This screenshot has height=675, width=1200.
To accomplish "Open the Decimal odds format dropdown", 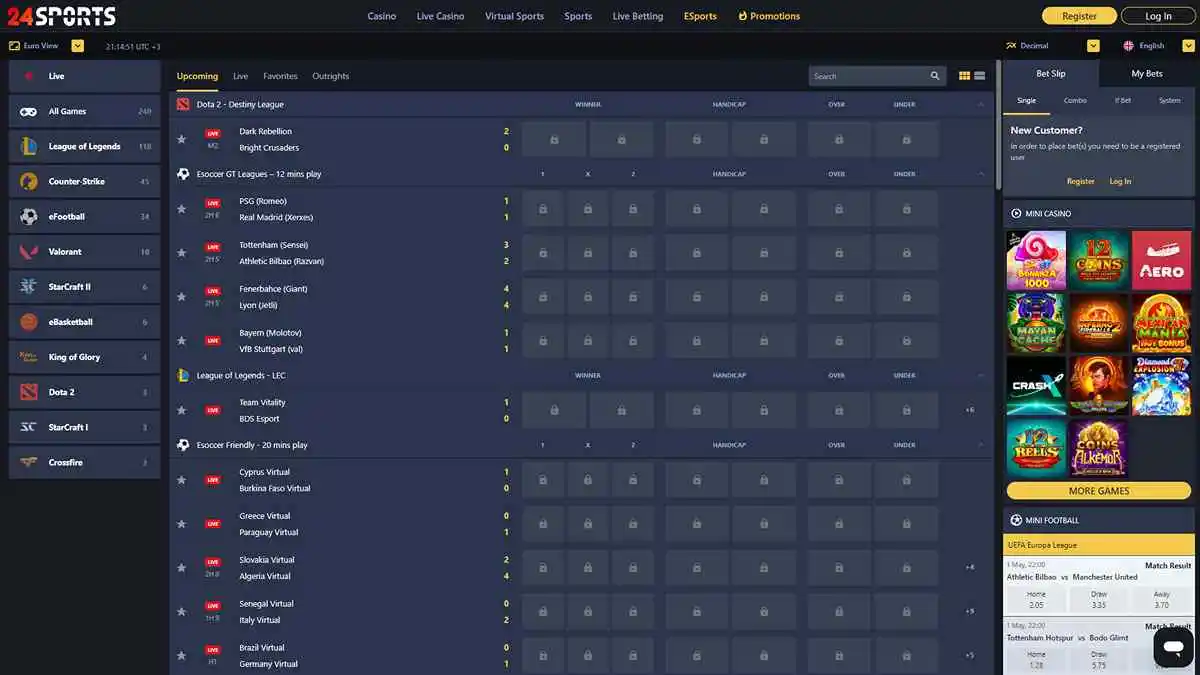I will [1093, 46].
